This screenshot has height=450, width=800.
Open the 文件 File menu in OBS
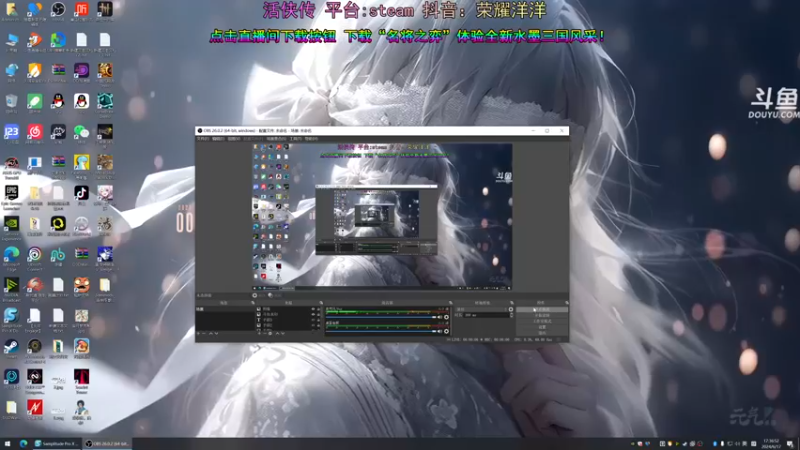pos(203,138)
